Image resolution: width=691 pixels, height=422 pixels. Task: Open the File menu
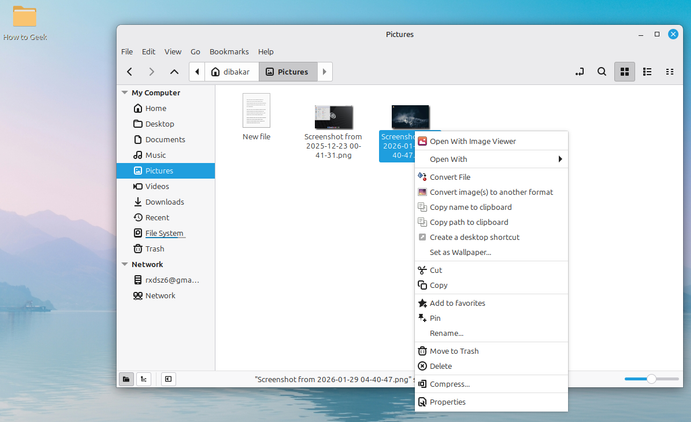(x=127, y=52)
